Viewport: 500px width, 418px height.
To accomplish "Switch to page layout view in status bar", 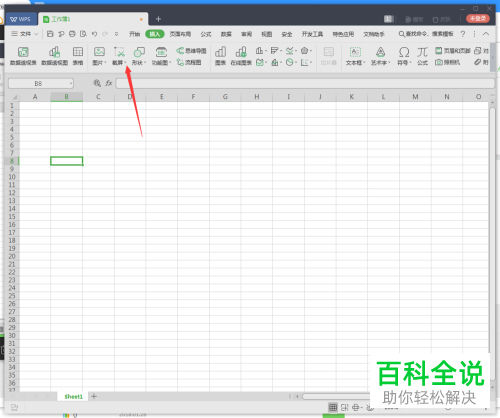I will point(345,407).
